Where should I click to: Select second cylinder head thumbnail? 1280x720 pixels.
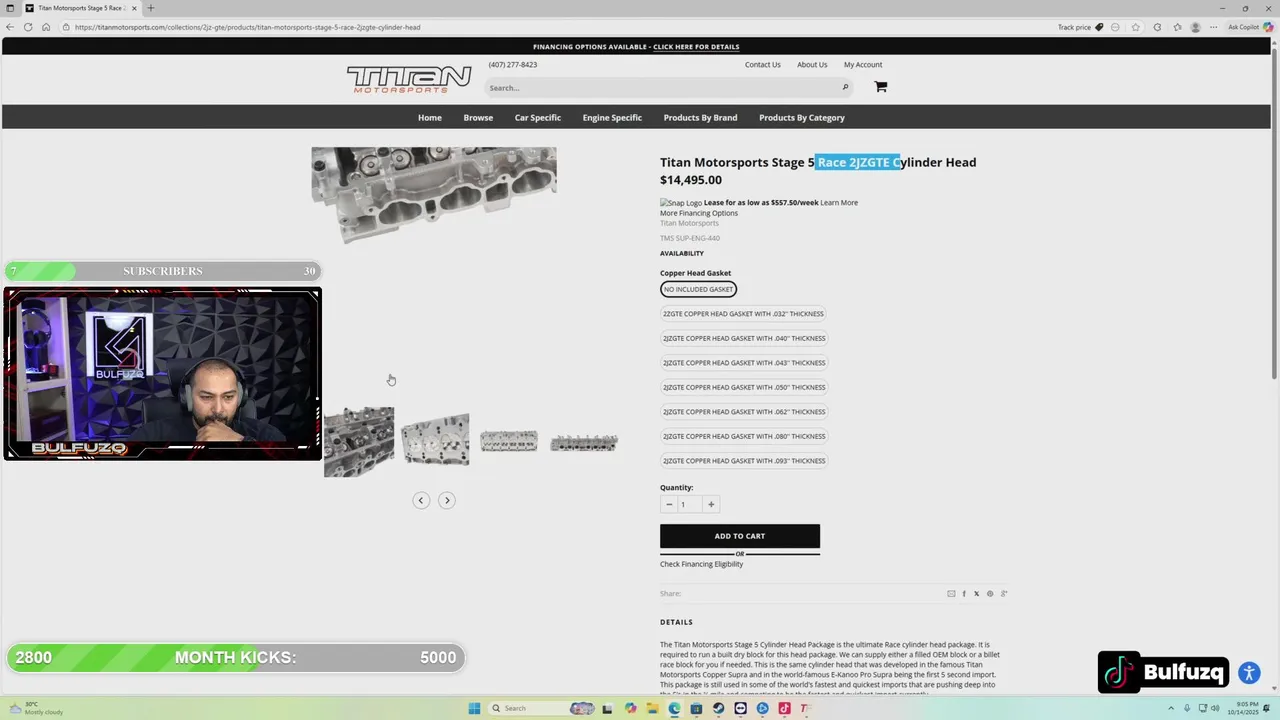435,441
